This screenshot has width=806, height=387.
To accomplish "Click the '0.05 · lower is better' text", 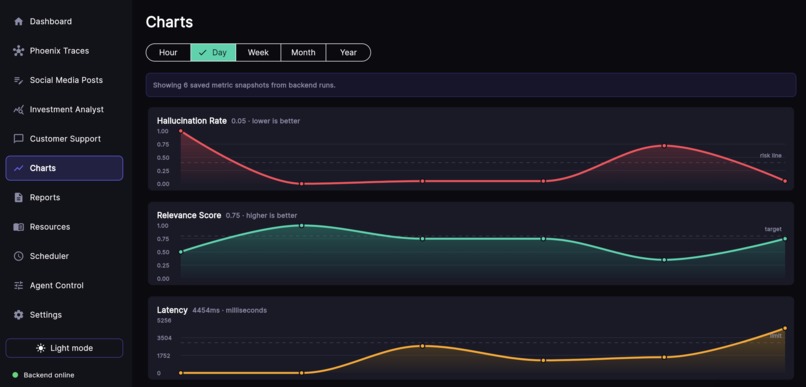I will click(266, 121).
